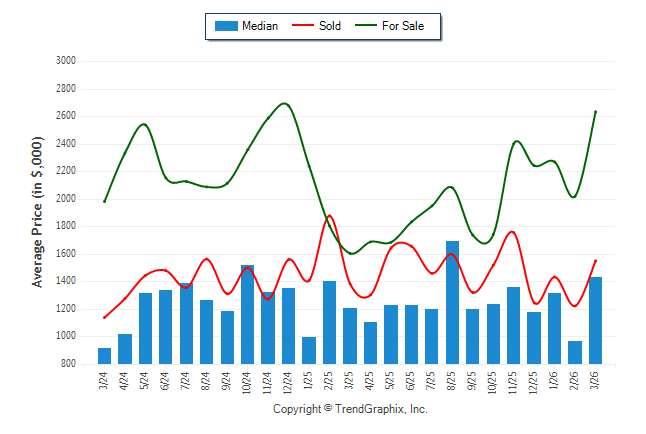Viewport: 646px width, 434px height.
Task: Click Sold line peak at 2/25
Action: [x=329, y=216]
